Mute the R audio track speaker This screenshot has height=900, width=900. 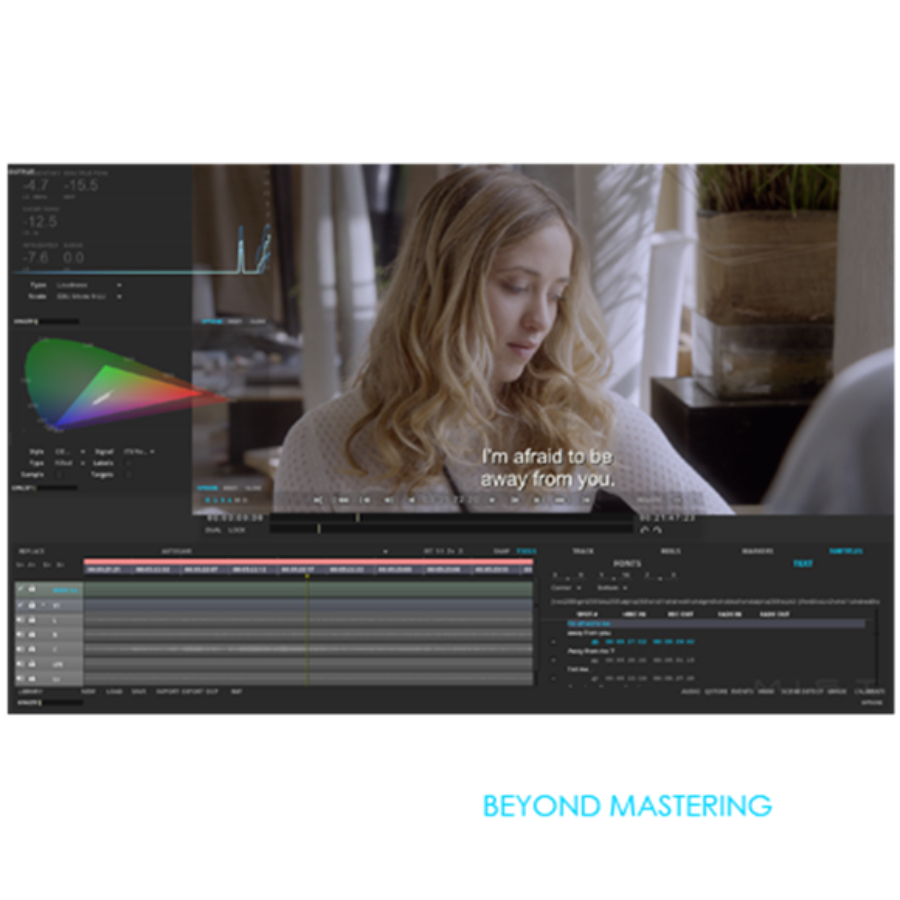(x=21, y=634)
